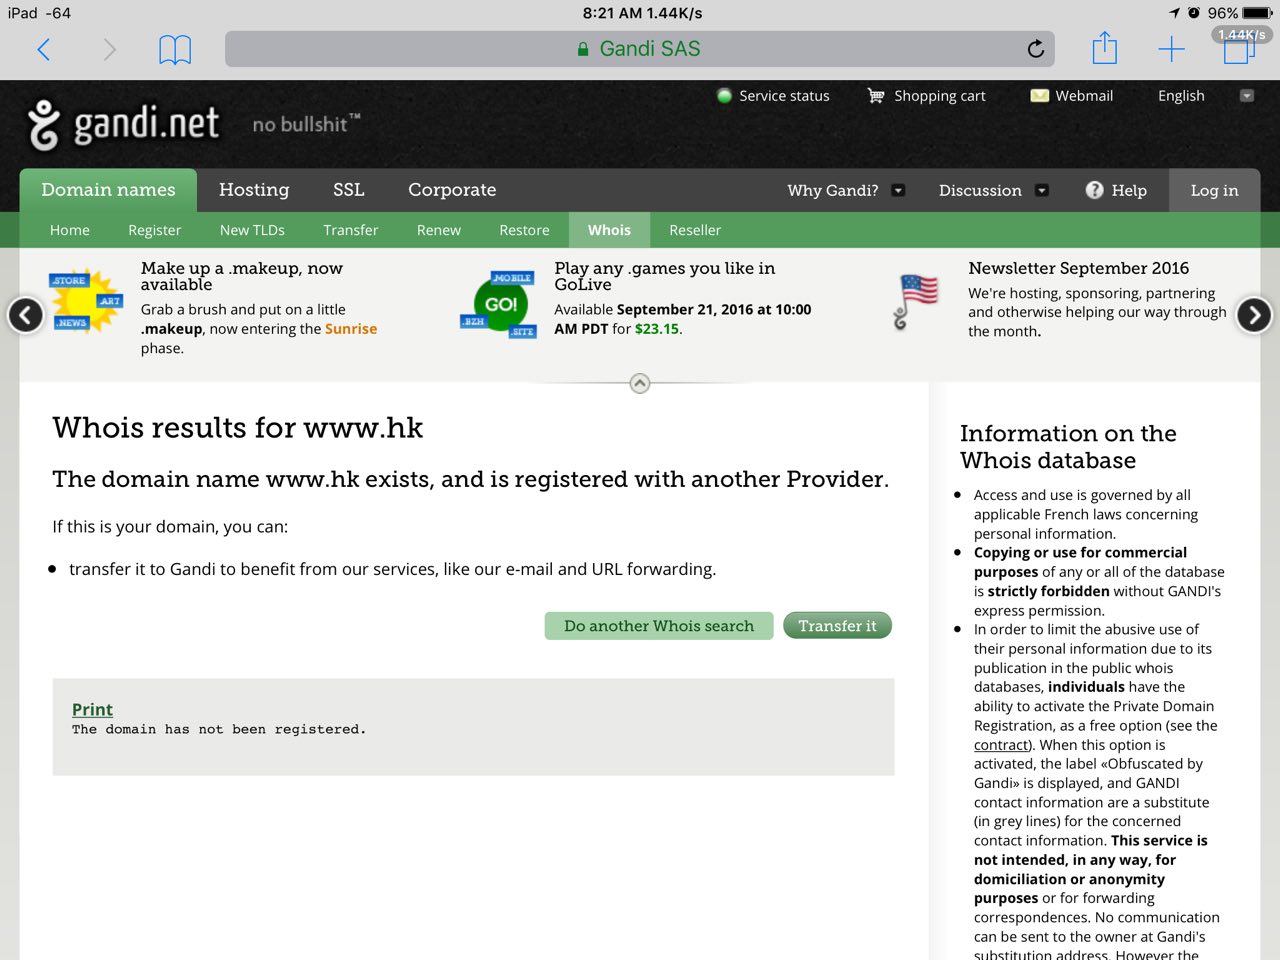
Task: Click the American flag newsletter image
Action: tap(915, 301)
